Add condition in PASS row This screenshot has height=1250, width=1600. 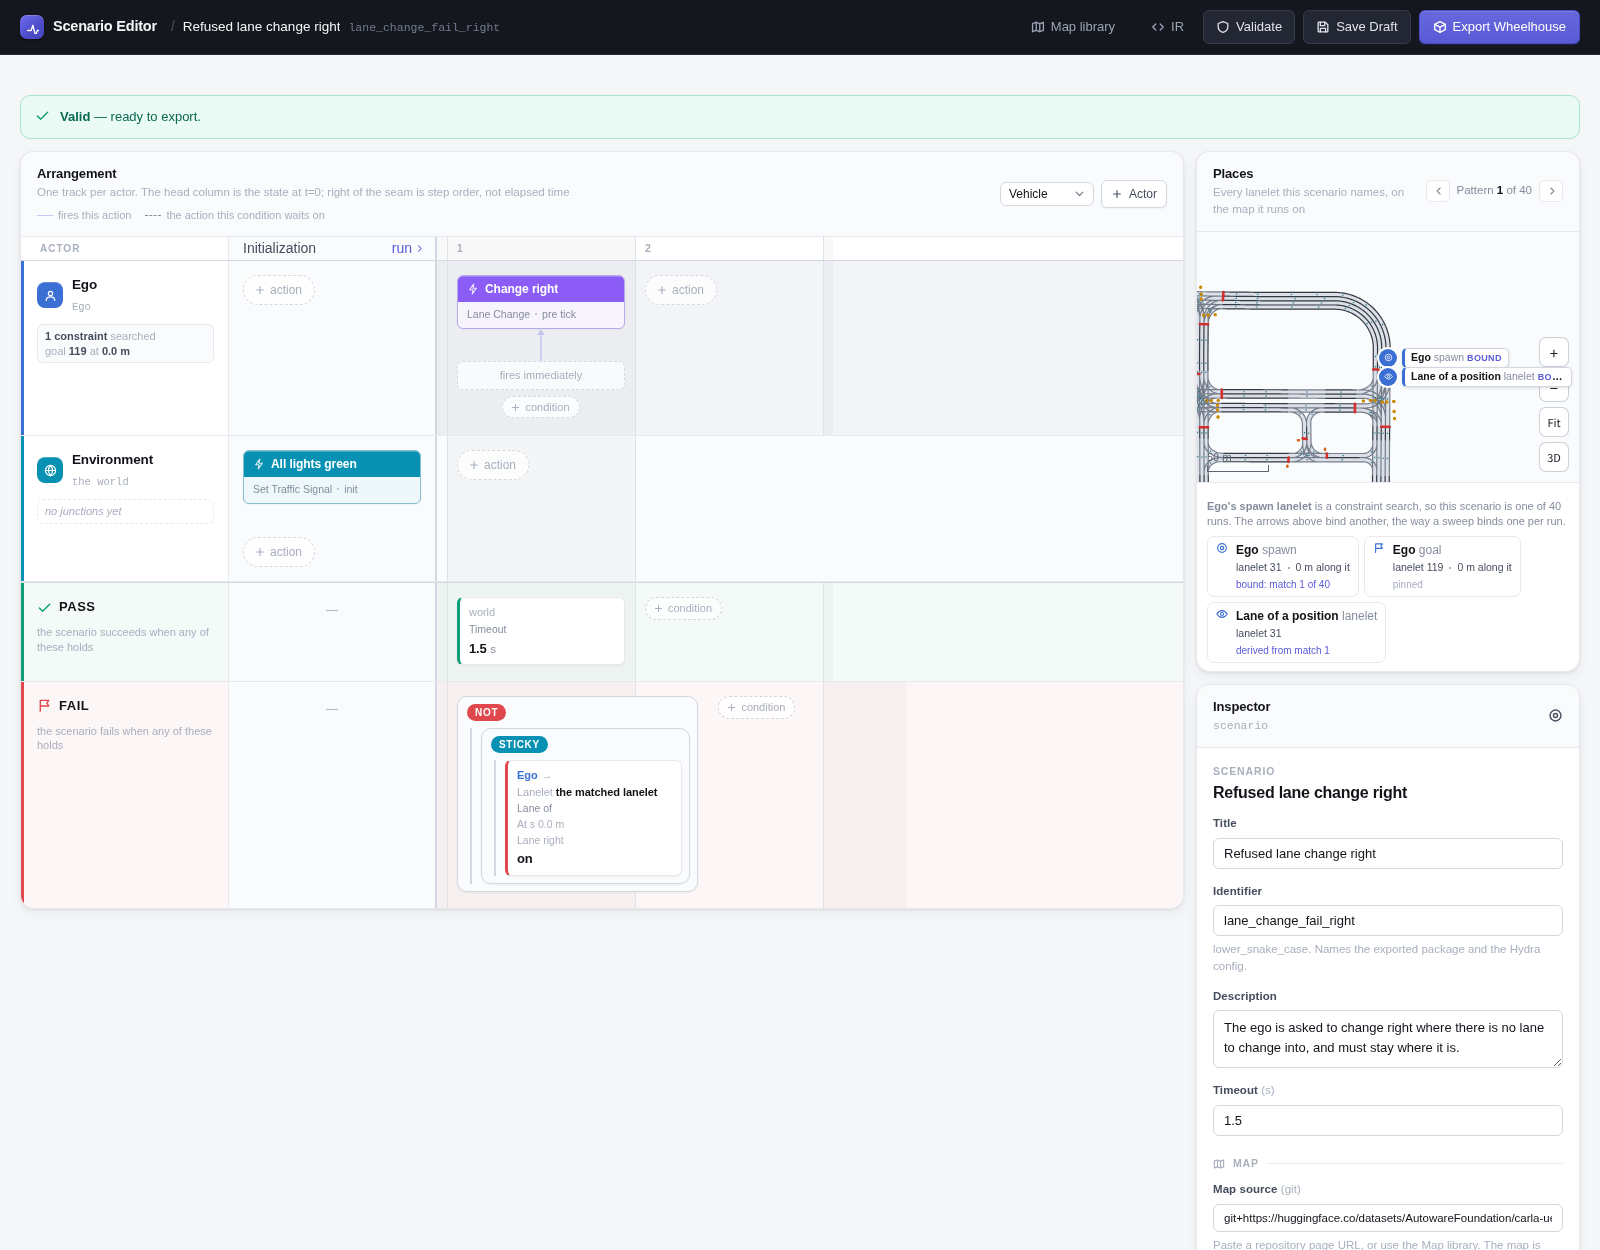coord(683,608)
